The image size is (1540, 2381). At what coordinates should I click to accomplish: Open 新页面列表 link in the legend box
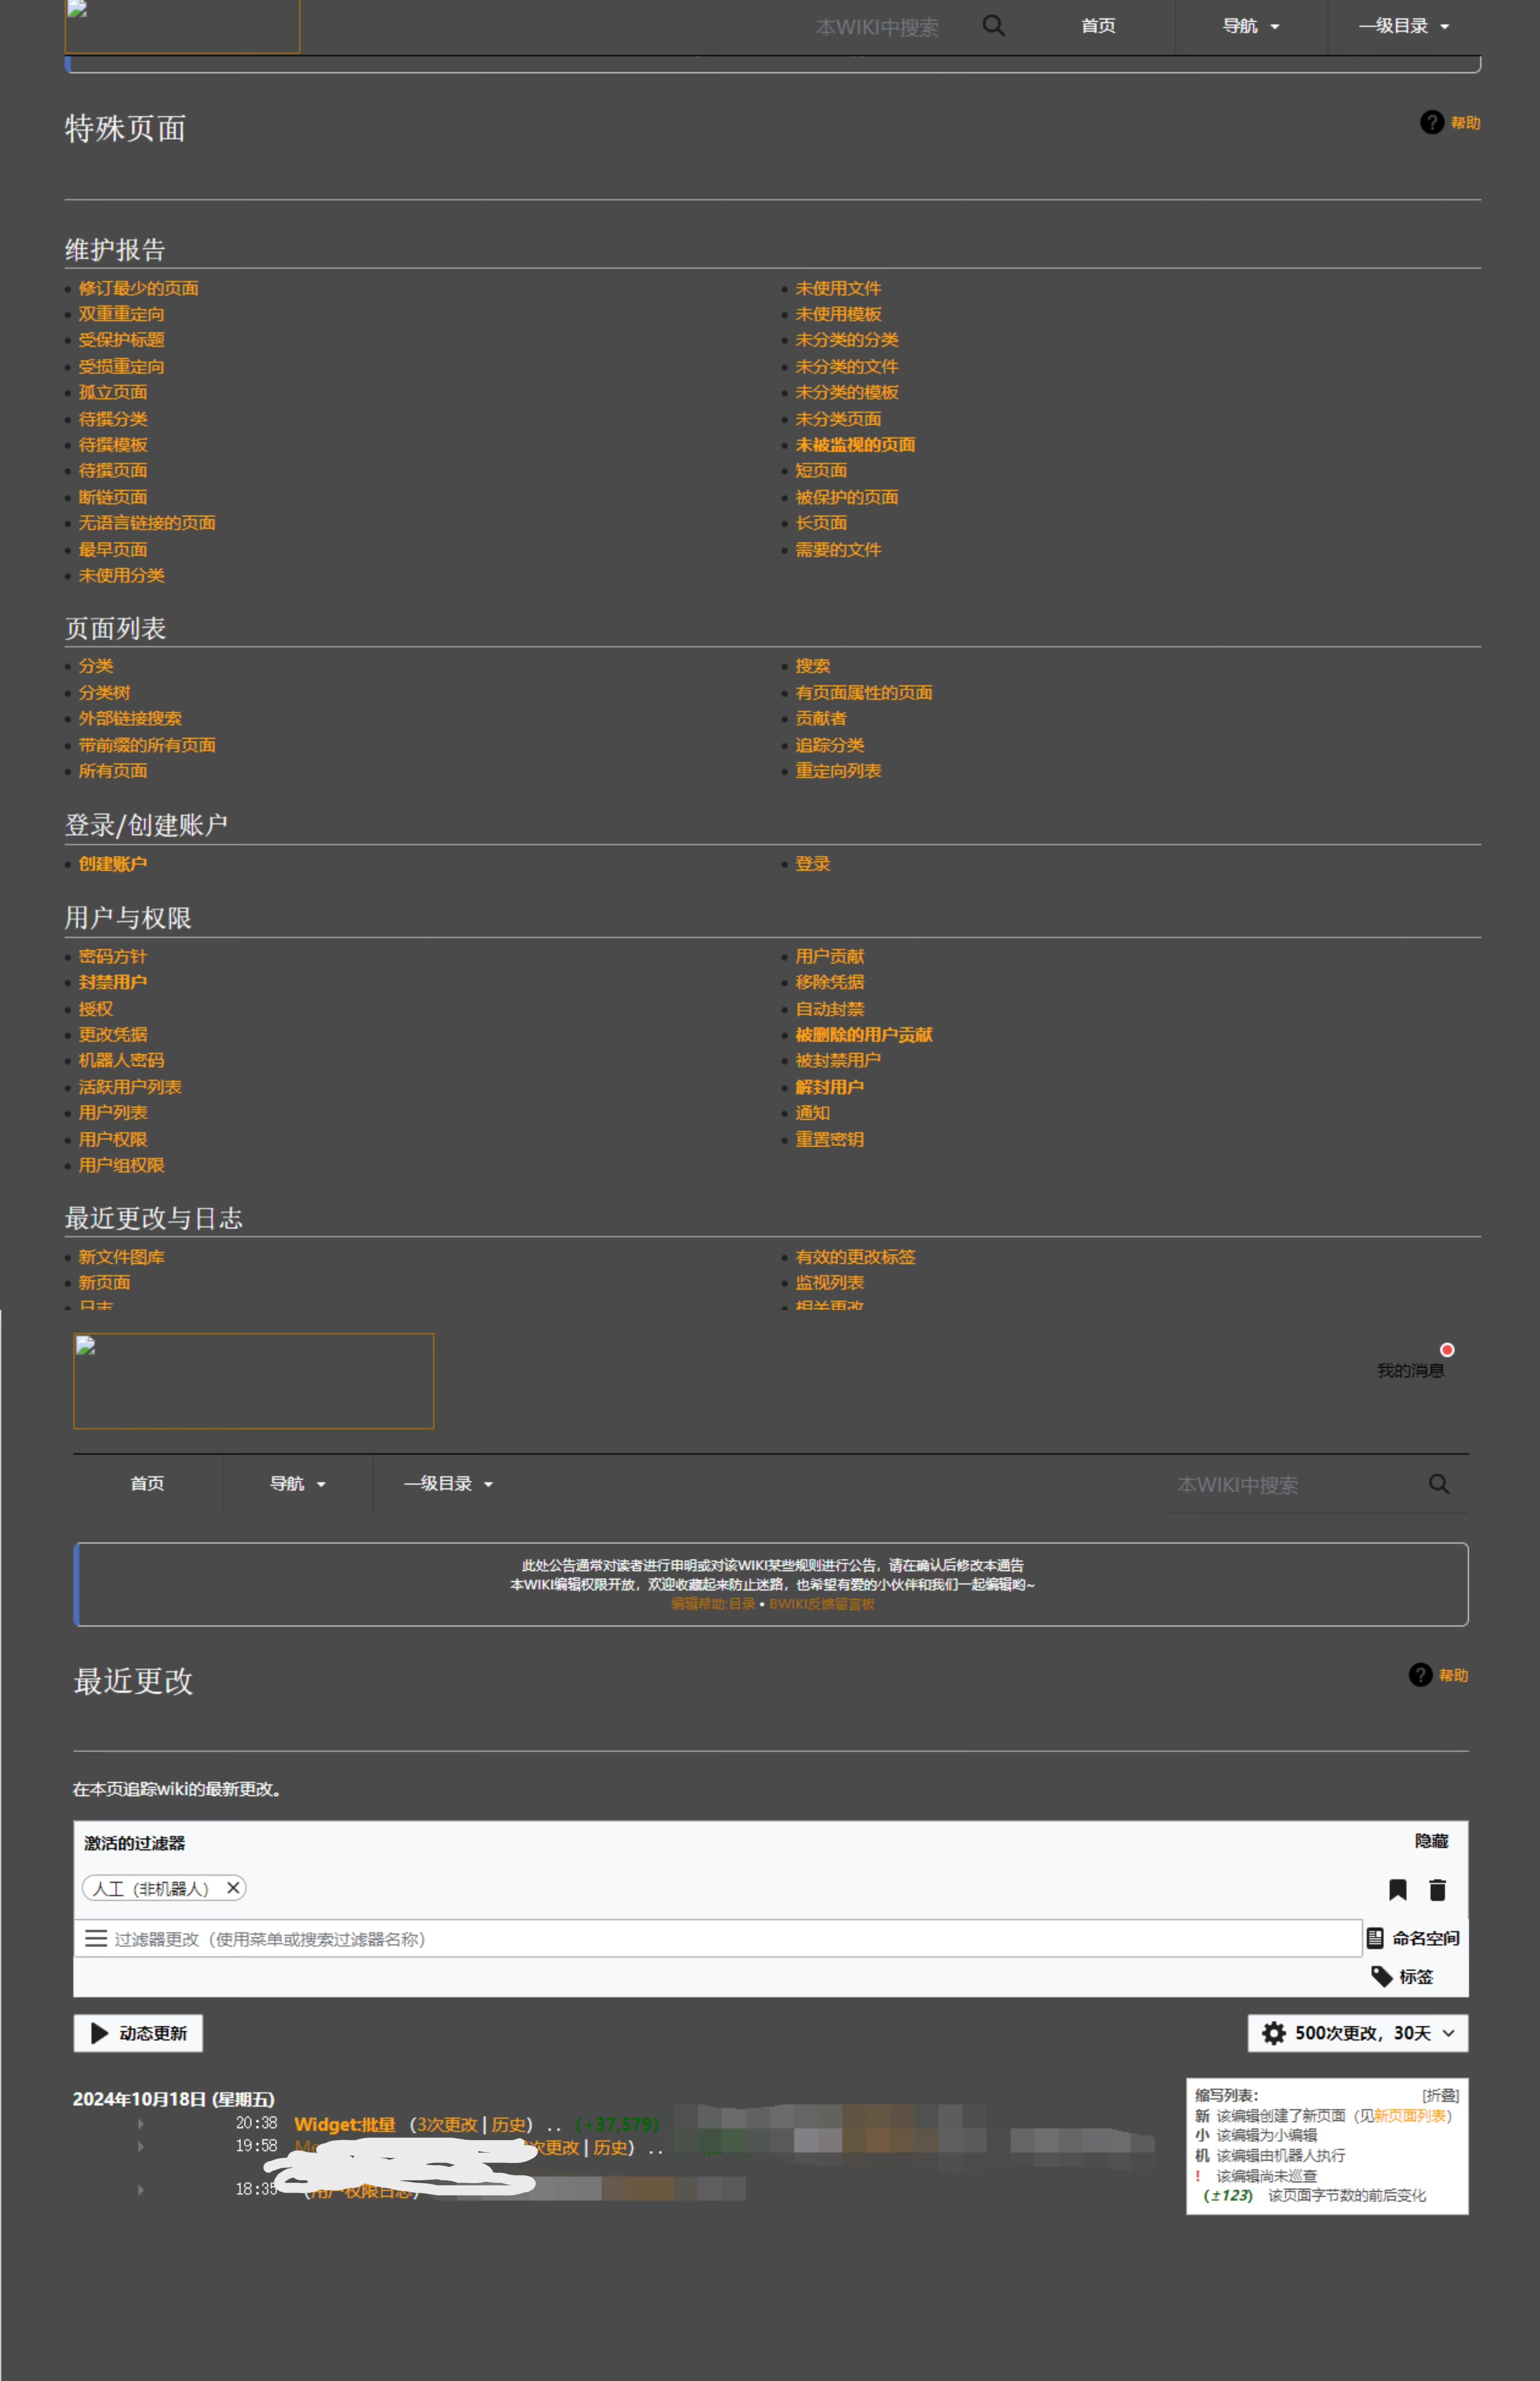[x=1409, y=2116]
